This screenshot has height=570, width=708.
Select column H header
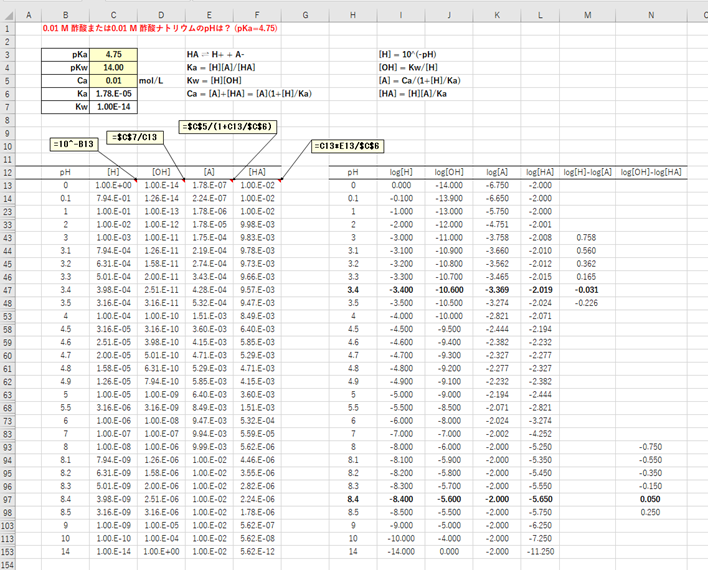(x=353, y=15)
